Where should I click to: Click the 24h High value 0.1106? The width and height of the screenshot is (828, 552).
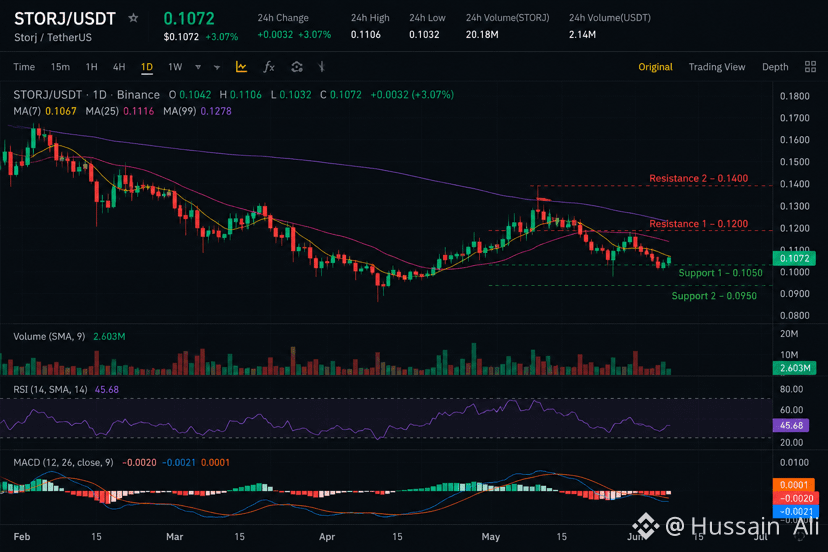pyautogui.click(x=365, y=35)
